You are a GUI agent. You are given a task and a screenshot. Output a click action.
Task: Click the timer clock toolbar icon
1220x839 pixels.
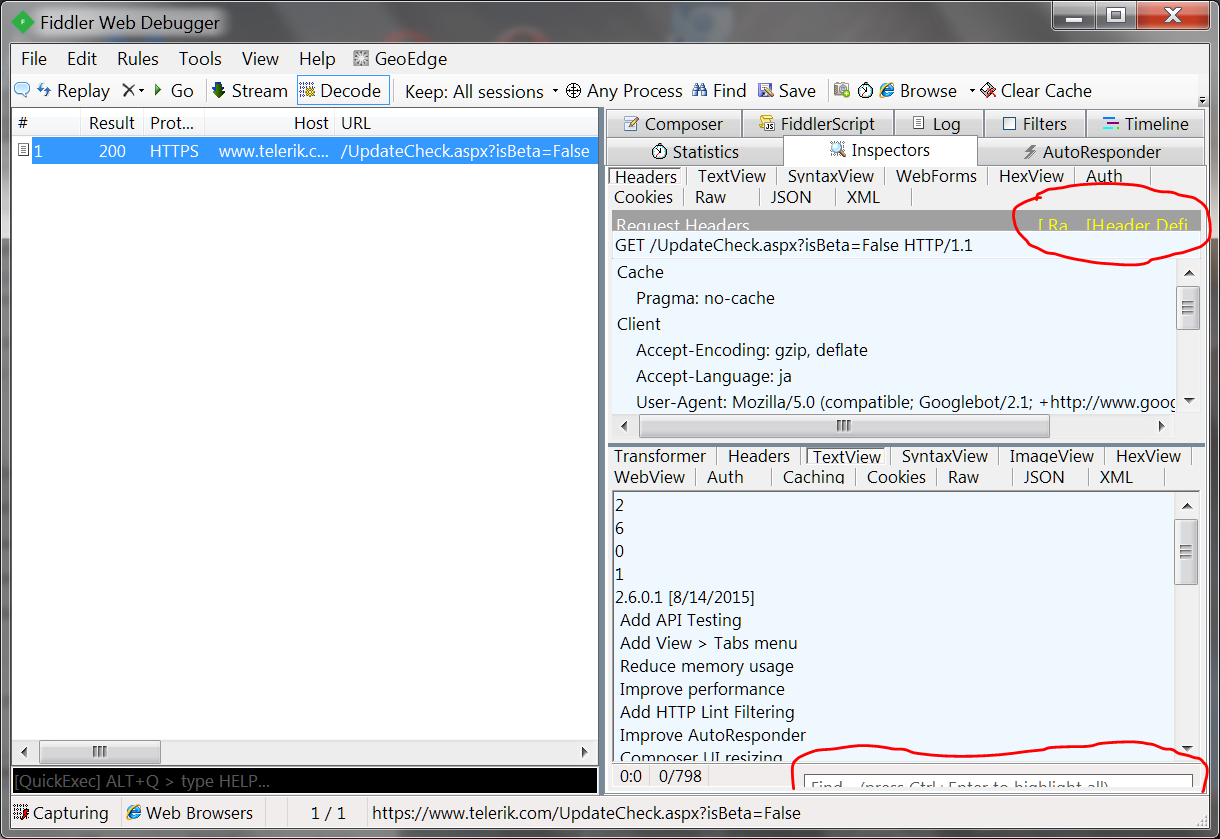(x=865, y=90)
